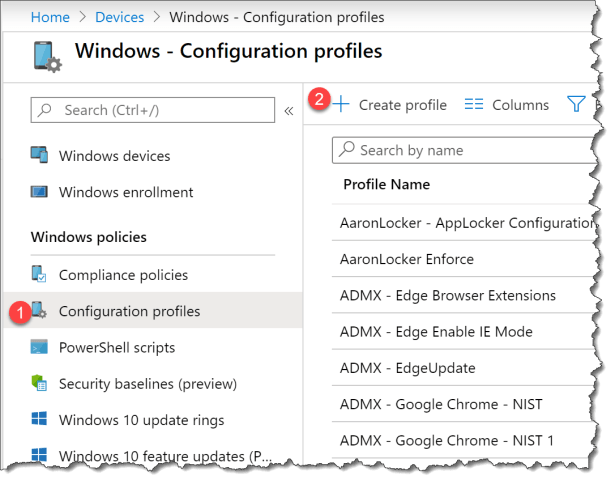Open Windows 10 feature updates item

(165, 456)
